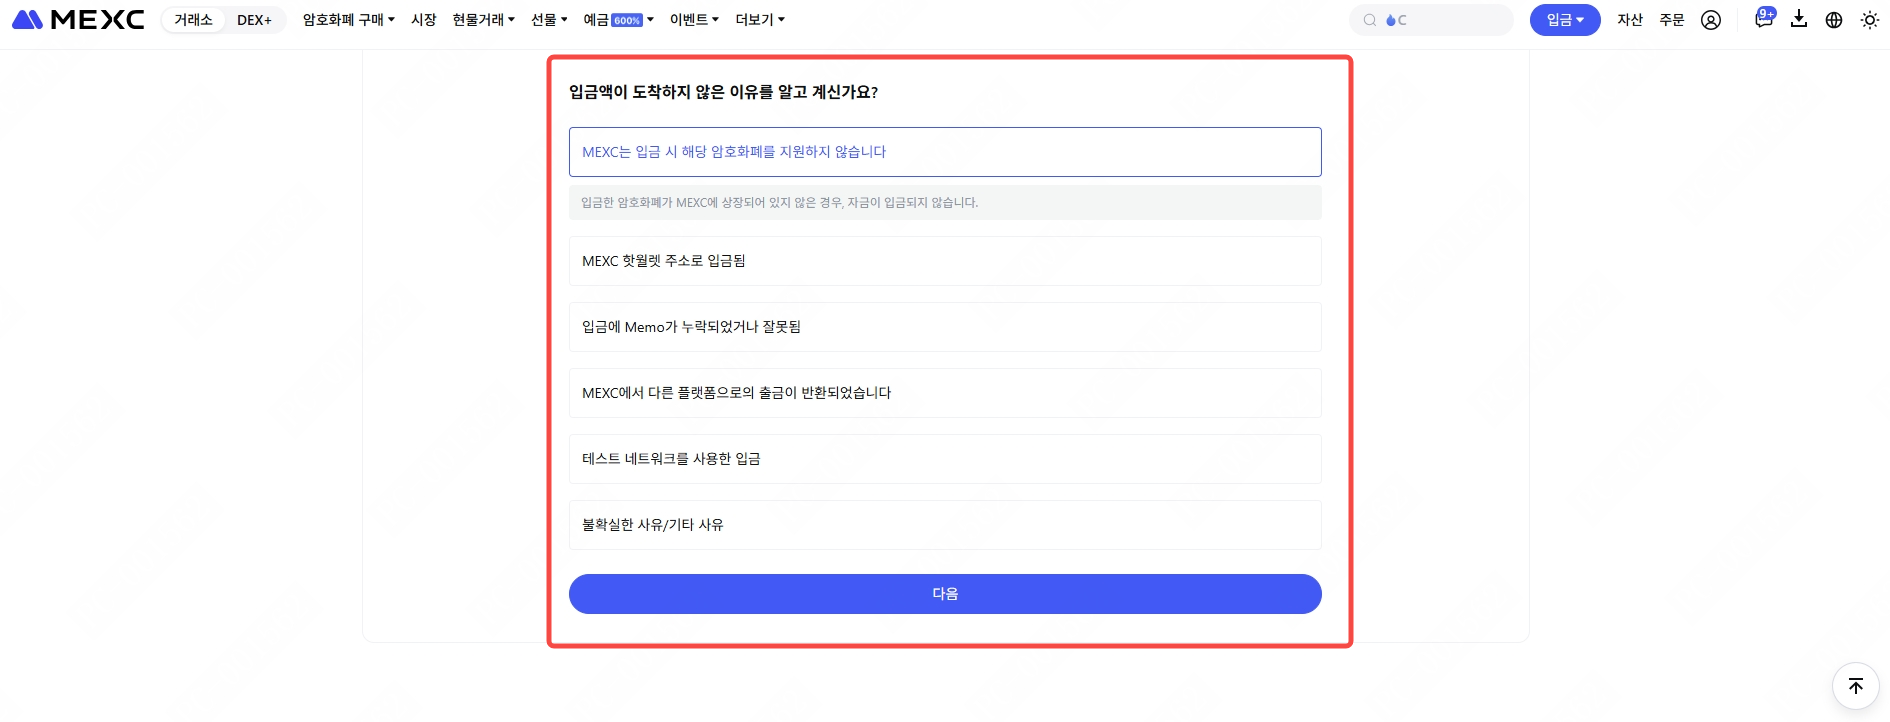Open the language globe icon

coord(1834,20)
